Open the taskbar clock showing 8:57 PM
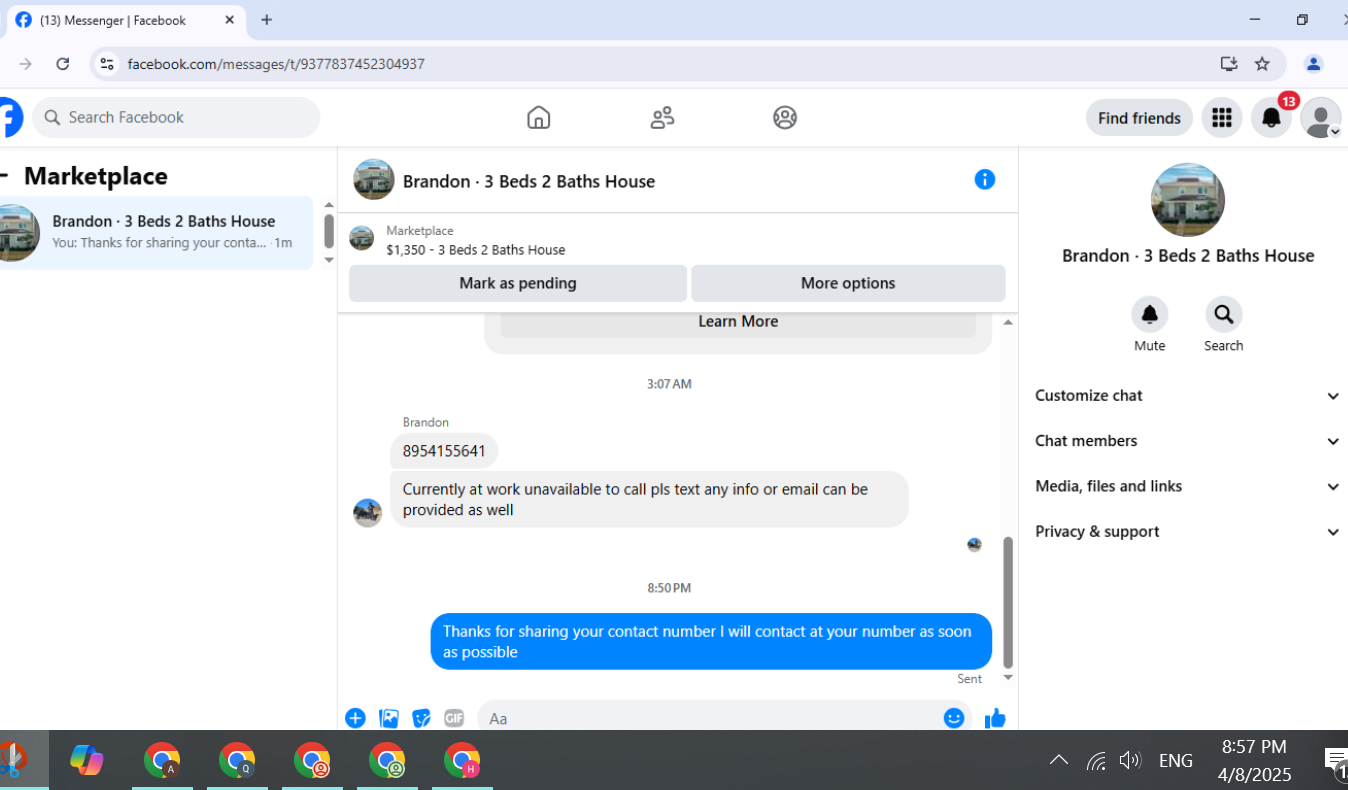 (x=1254, y=761)
